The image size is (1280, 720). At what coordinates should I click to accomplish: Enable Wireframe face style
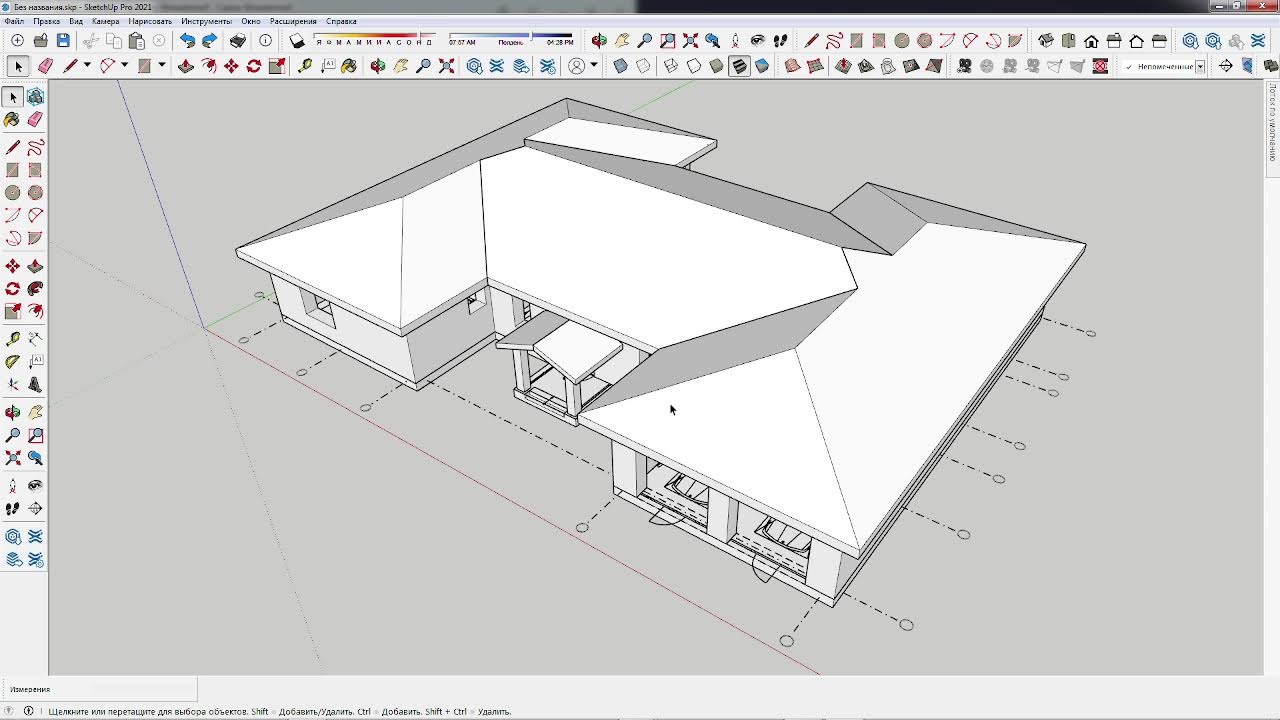pos(670,66)
